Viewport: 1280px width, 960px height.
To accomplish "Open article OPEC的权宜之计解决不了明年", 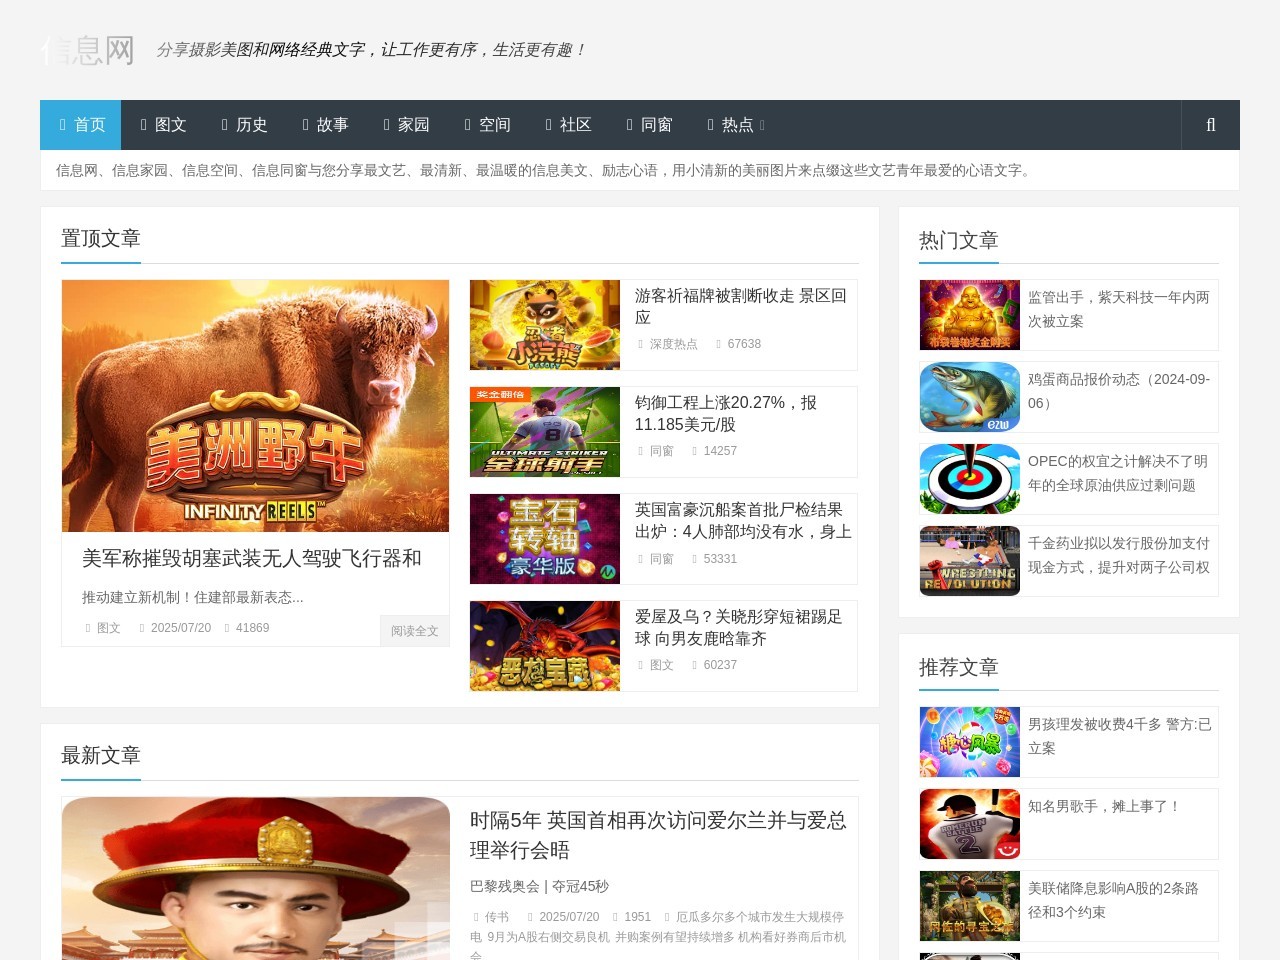I will (x=1118, y=473).
